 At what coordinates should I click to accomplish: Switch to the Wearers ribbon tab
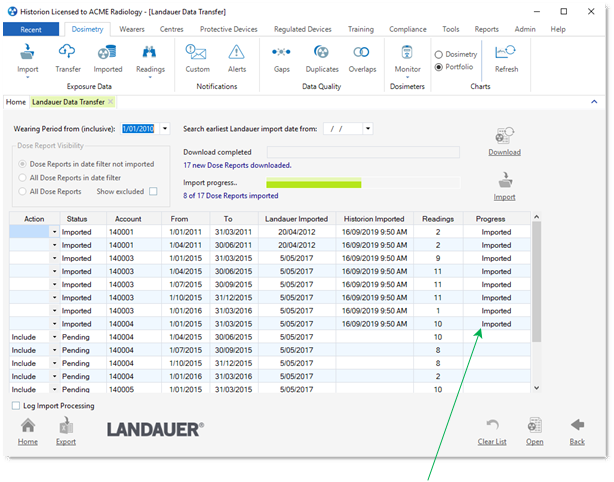point(132,29)
